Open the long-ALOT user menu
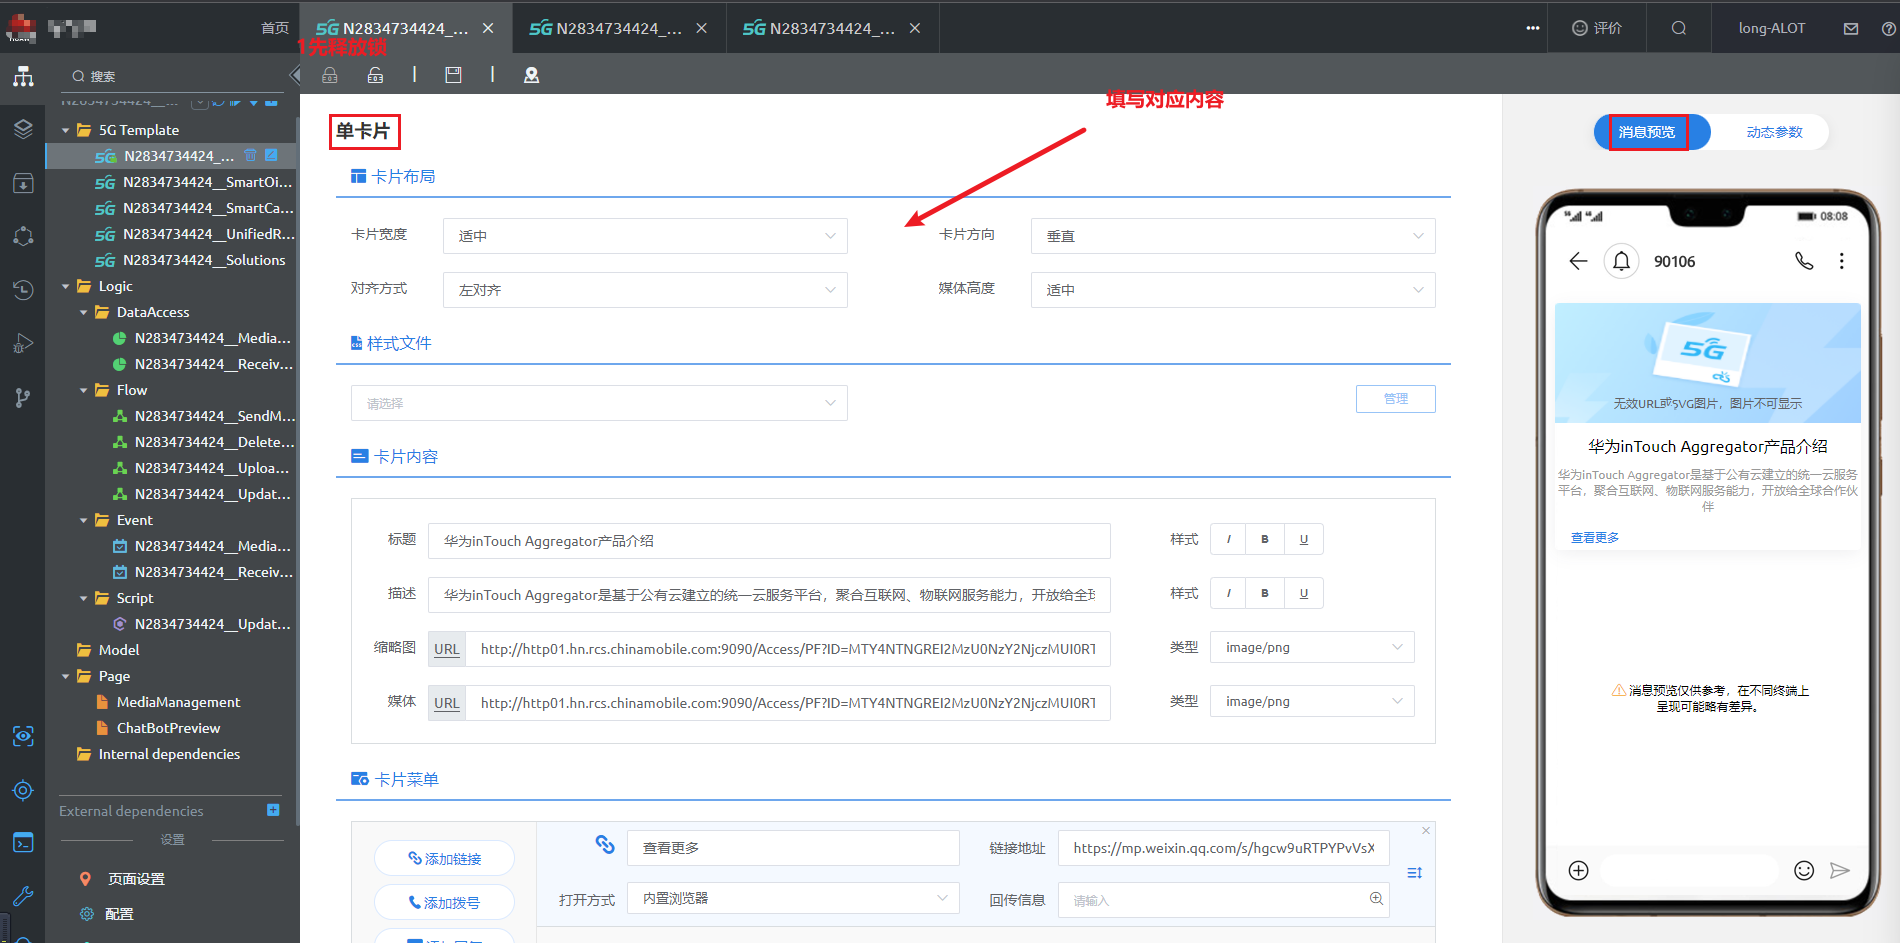The height and width of the screenshot is (943, 1900). (x=1772, y=28)
